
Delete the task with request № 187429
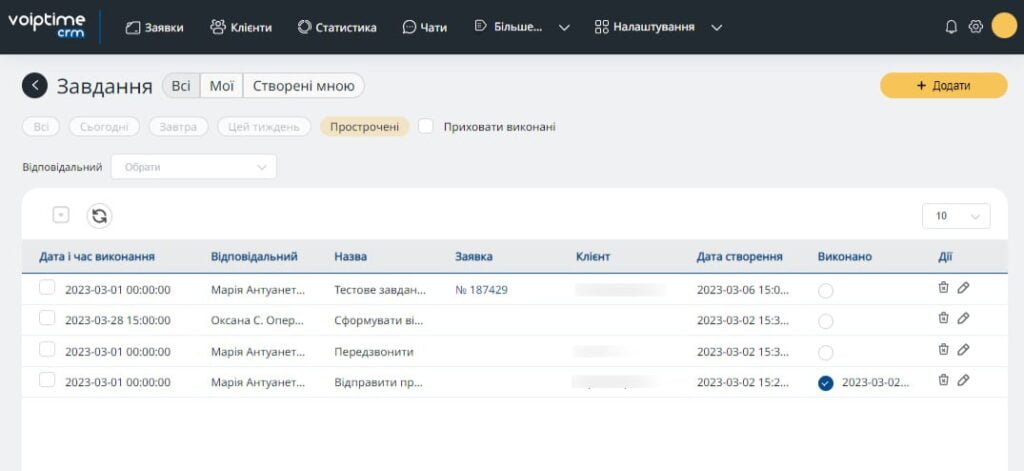943,287
